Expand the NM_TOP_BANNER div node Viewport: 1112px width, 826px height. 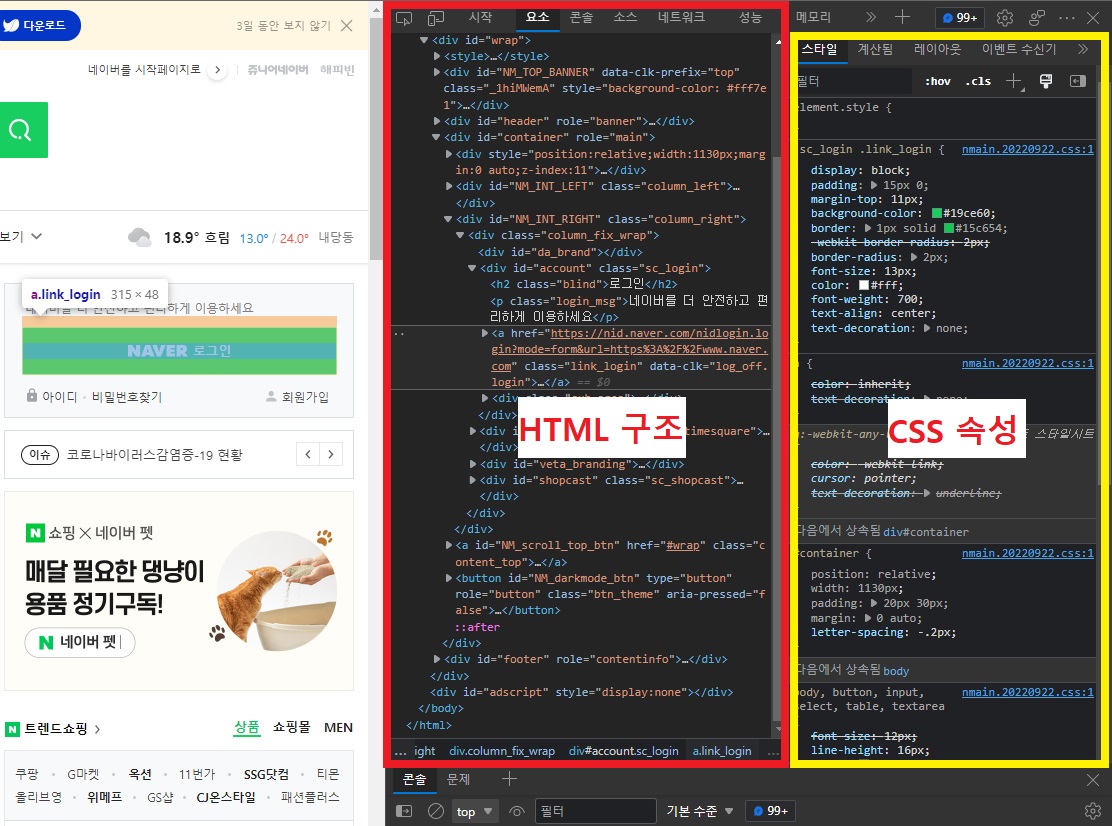[x=437, y=72]
